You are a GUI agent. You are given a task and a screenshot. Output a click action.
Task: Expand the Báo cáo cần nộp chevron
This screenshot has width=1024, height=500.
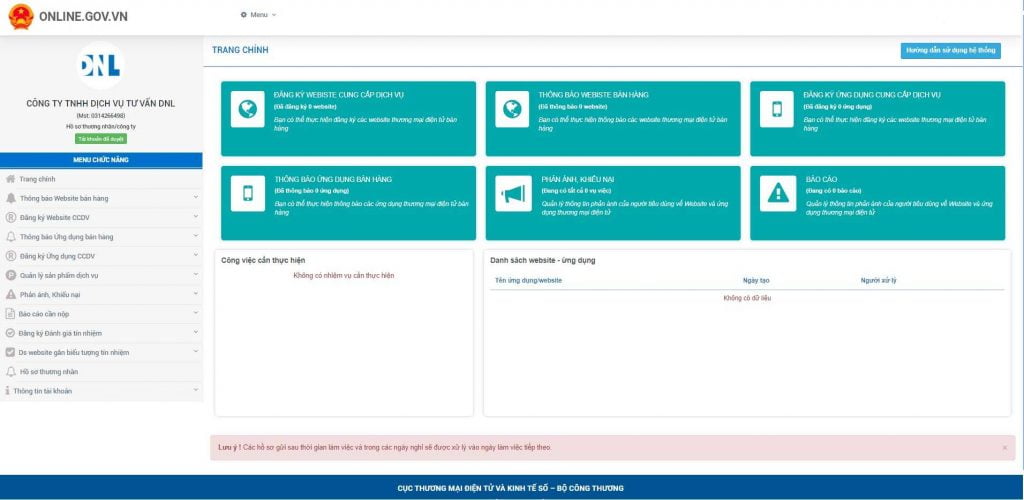195,313
